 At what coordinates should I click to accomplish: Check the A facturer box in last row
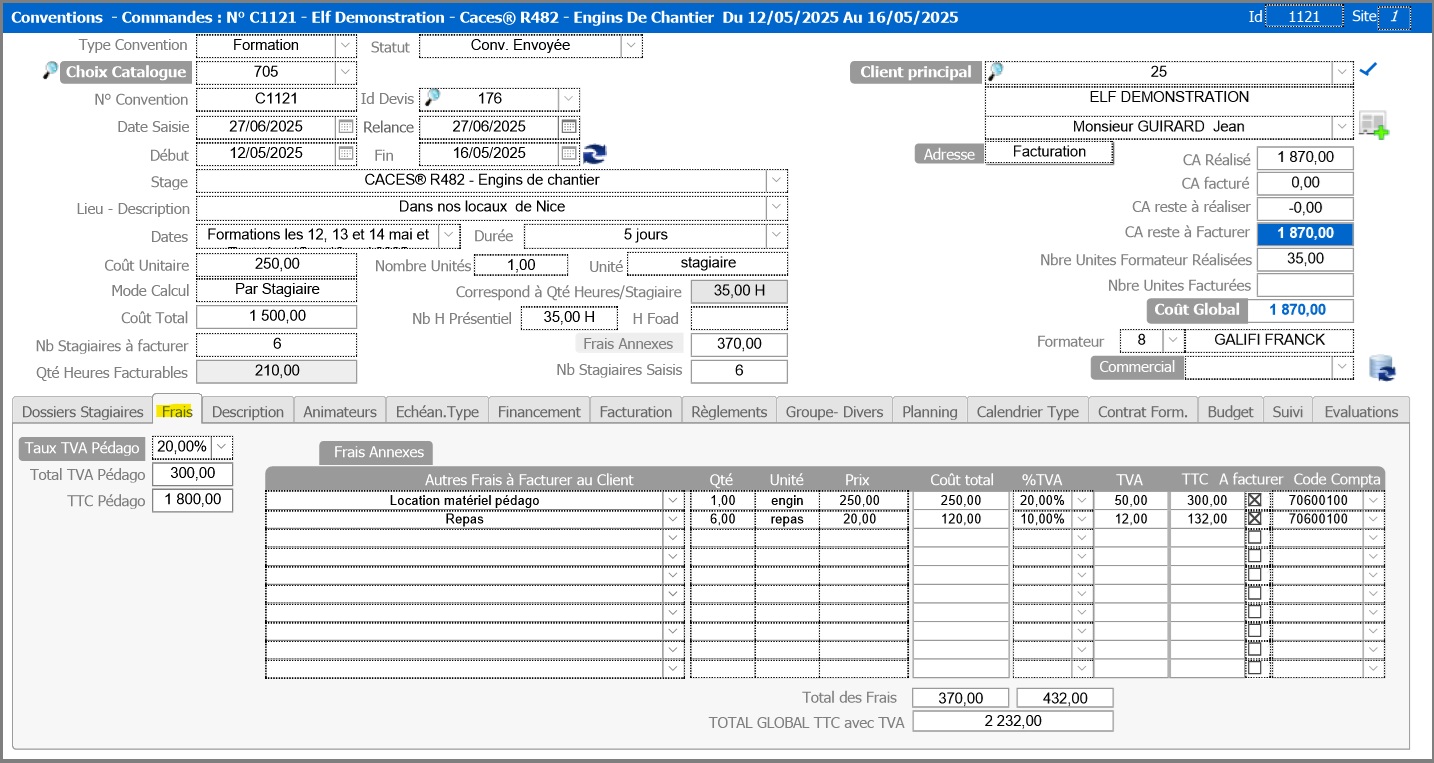pyautogui.click(x=1254, y=668)
